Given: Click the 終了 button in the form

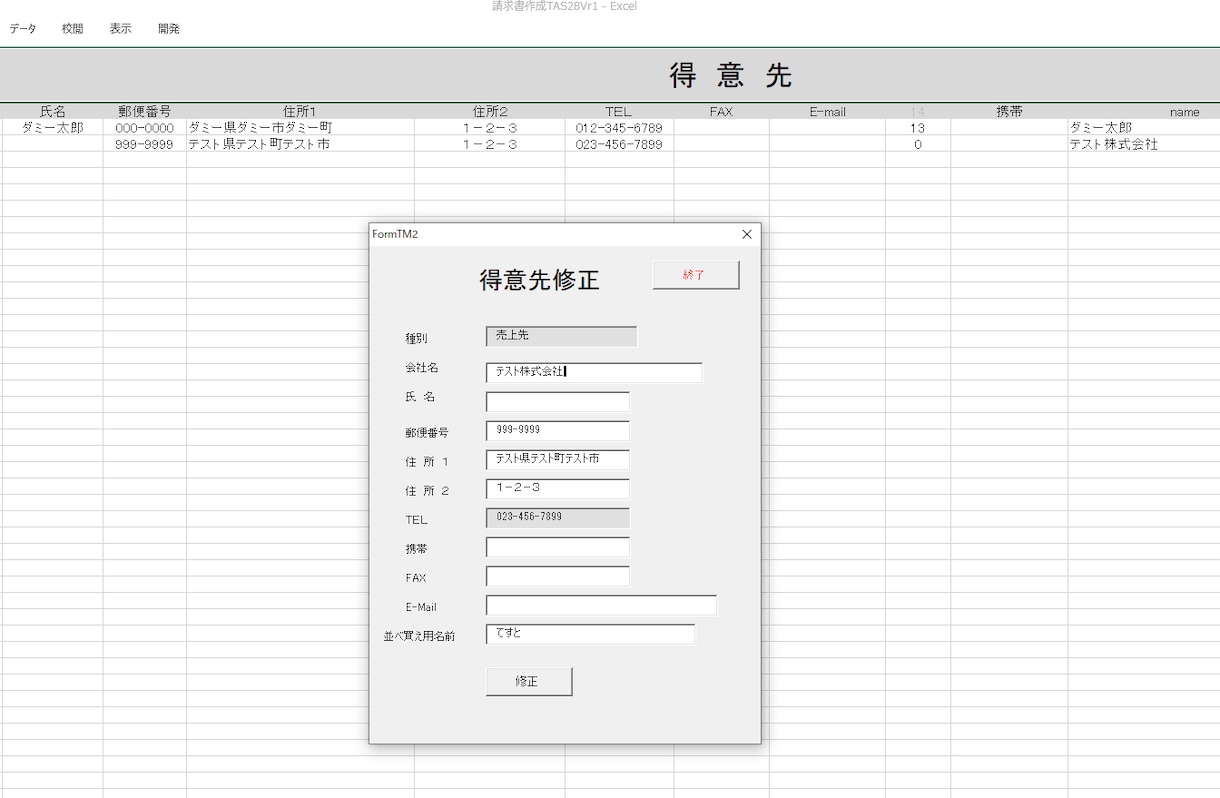Looking at the screenshot, I should click(696, 275).
